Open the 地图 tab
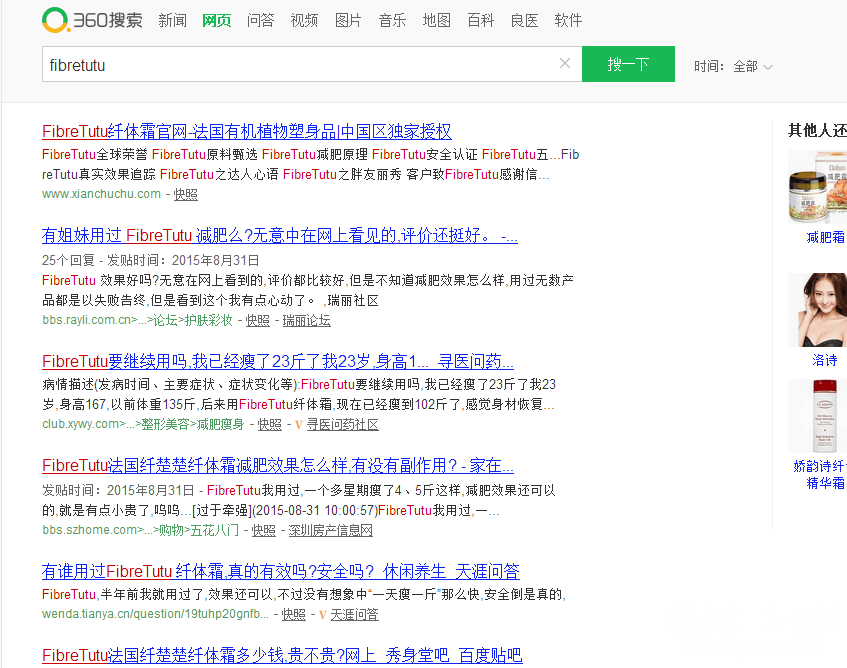This screenshot has height=668, width=847. tap(436, 21)
